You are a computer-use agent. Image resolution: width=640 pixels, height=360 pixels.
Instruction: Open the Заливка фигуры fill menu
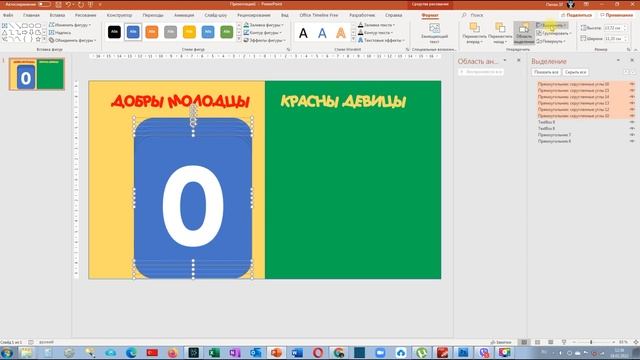(x=264, y=25)
